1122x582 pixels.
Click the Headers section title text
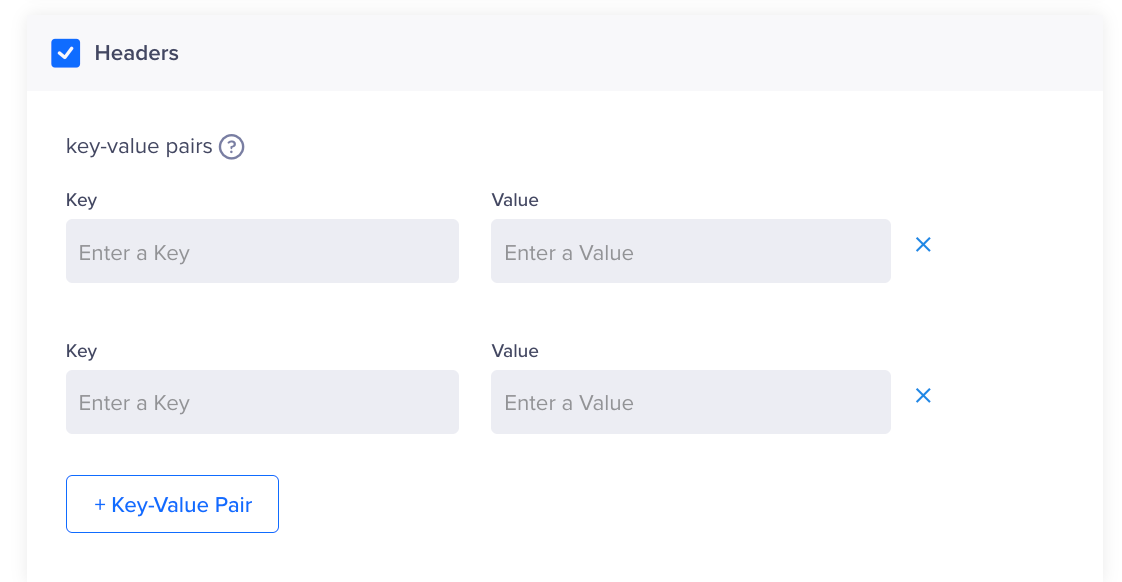(x=137, y=53)
